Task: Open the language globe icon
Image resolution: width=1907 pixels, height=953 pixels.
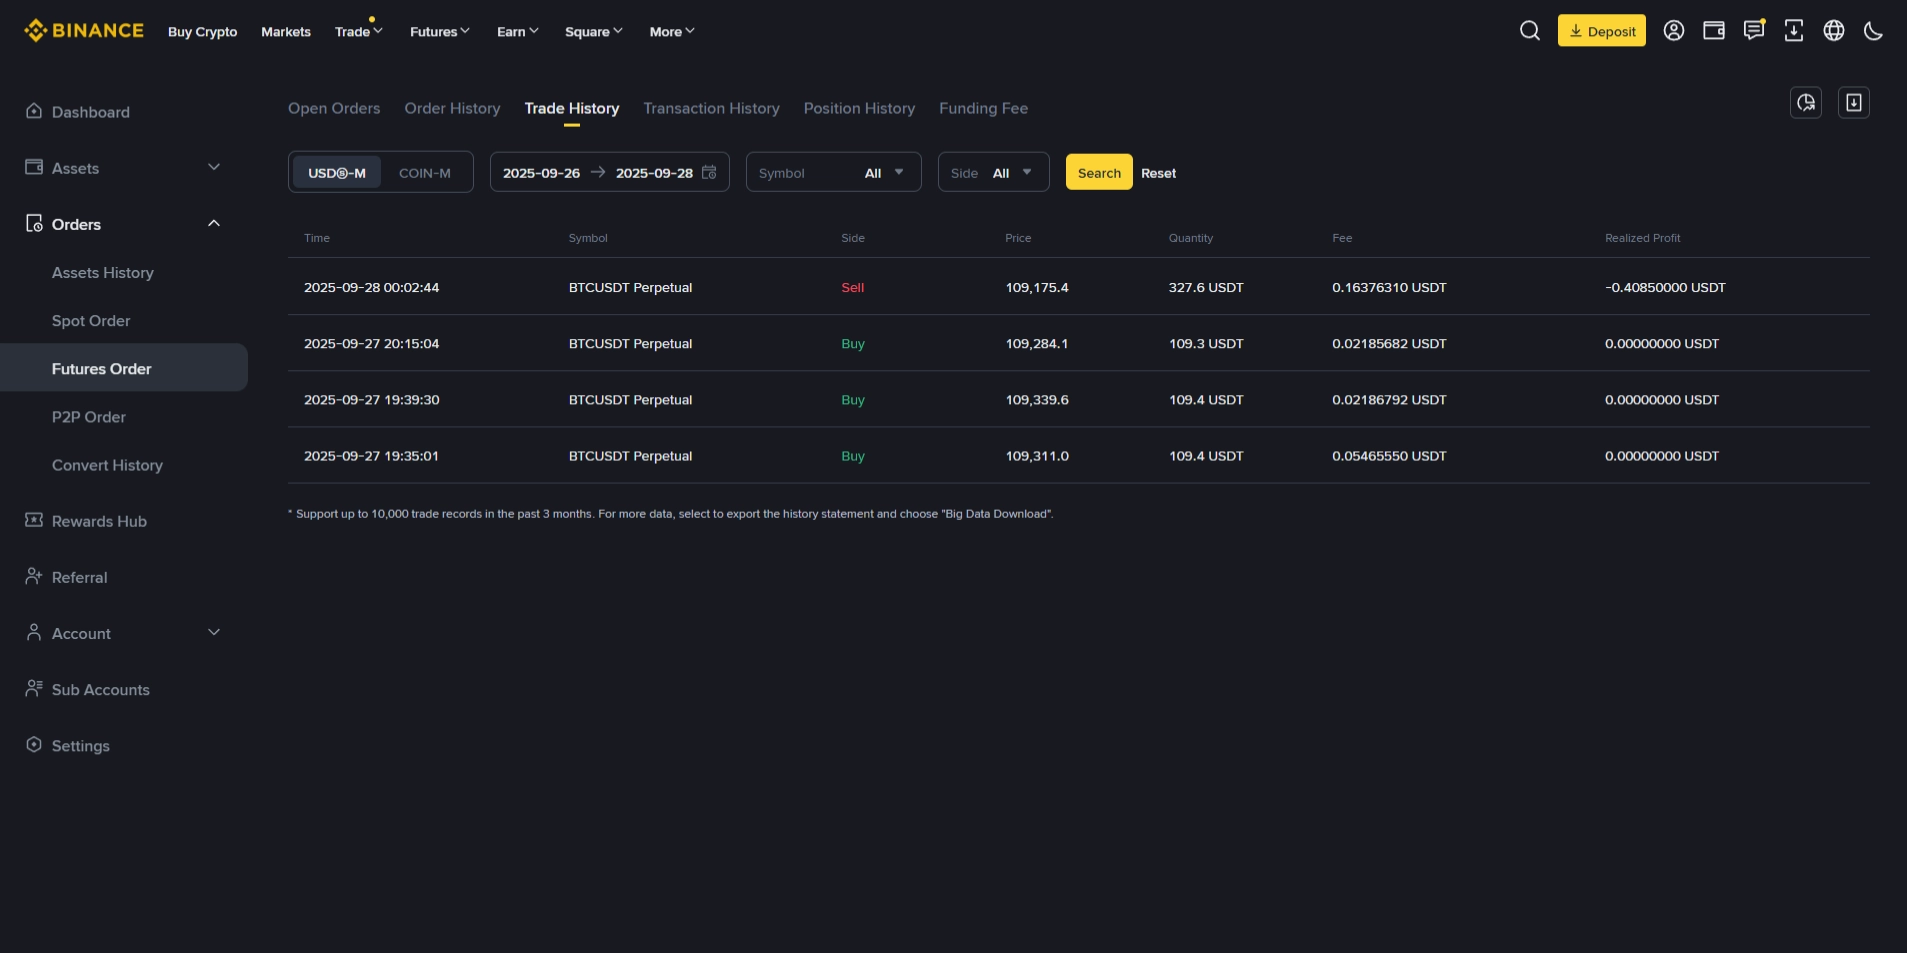Action: click(x=1833, y=31)
